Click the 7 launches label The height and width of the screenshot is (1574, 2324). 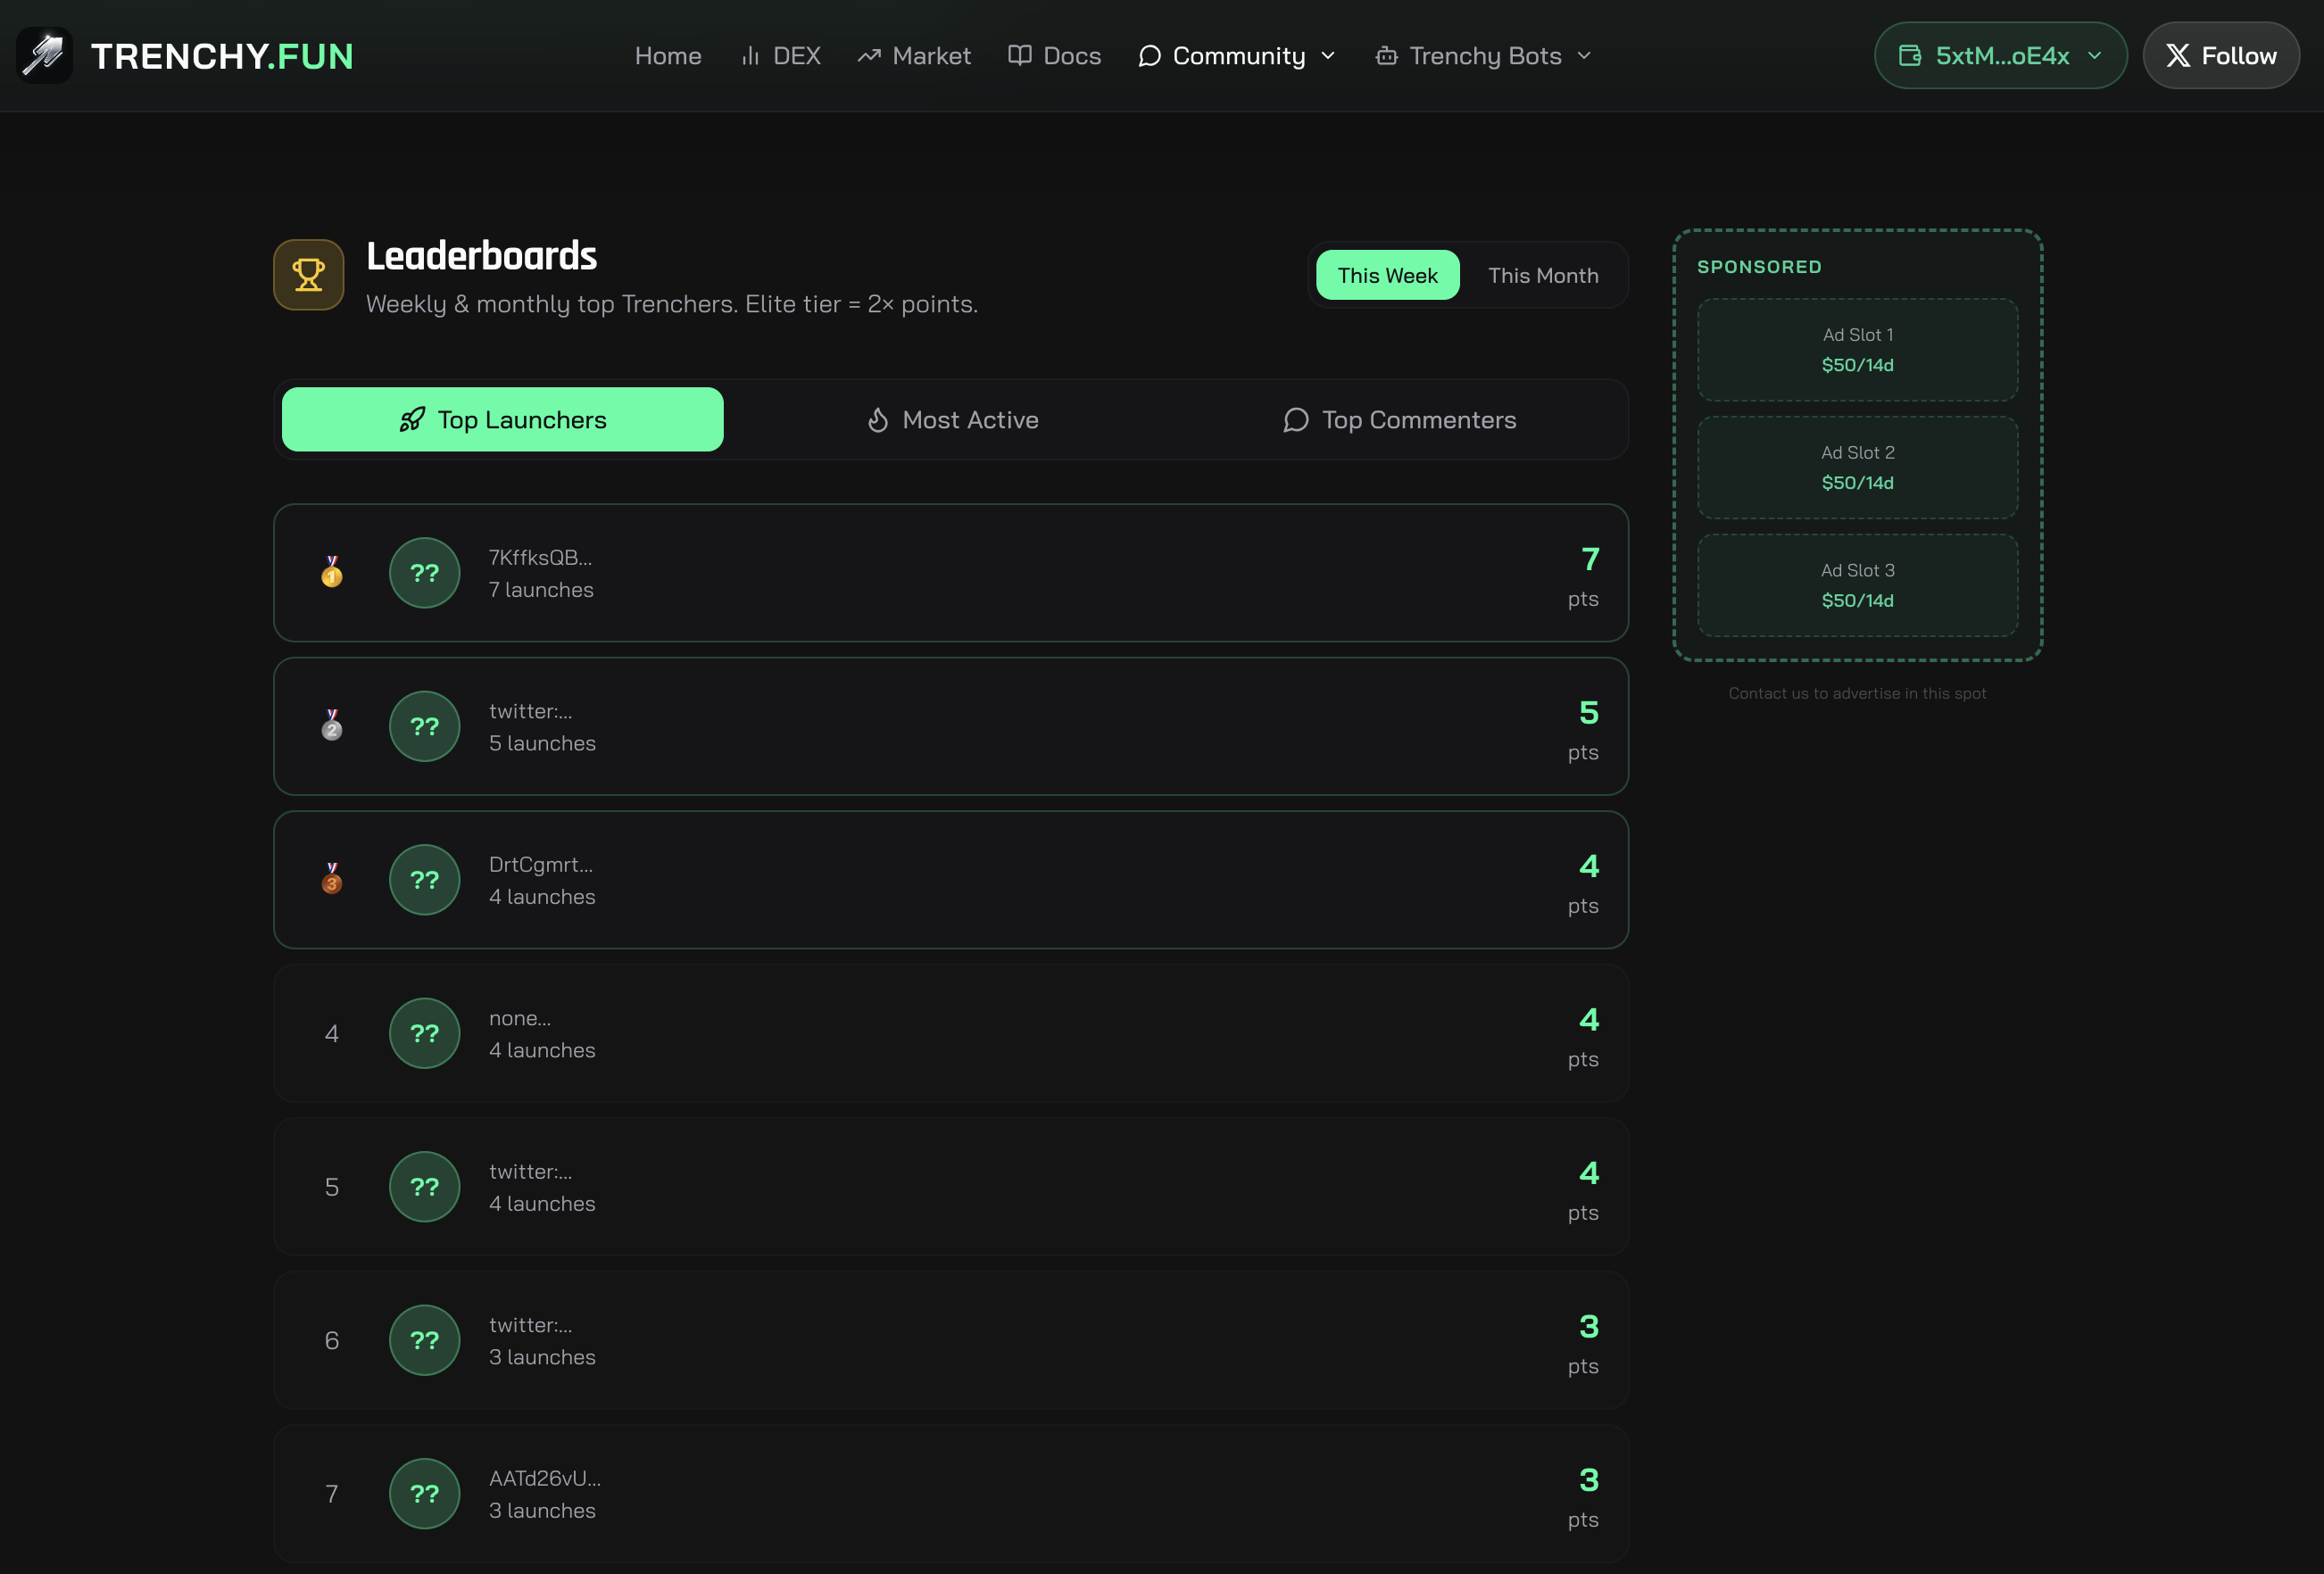(x=541, y=590)
